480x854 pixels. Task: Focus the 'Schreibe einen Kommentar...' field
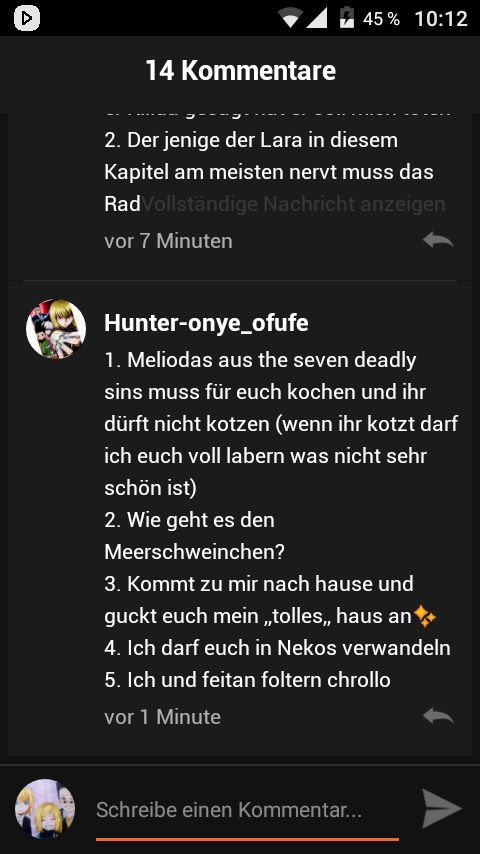pyautogui.click(x=247, y=810)
